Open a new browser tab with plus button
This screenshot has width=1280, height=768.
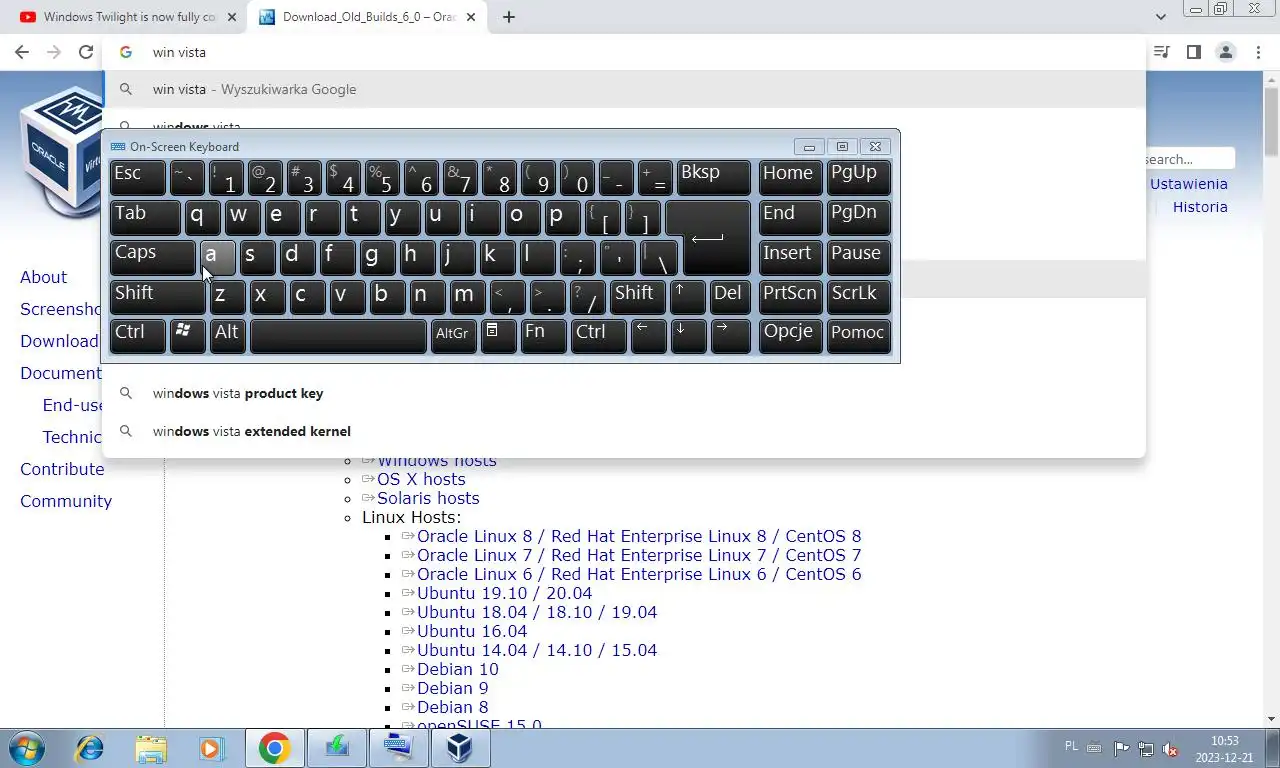coord(509,17)
